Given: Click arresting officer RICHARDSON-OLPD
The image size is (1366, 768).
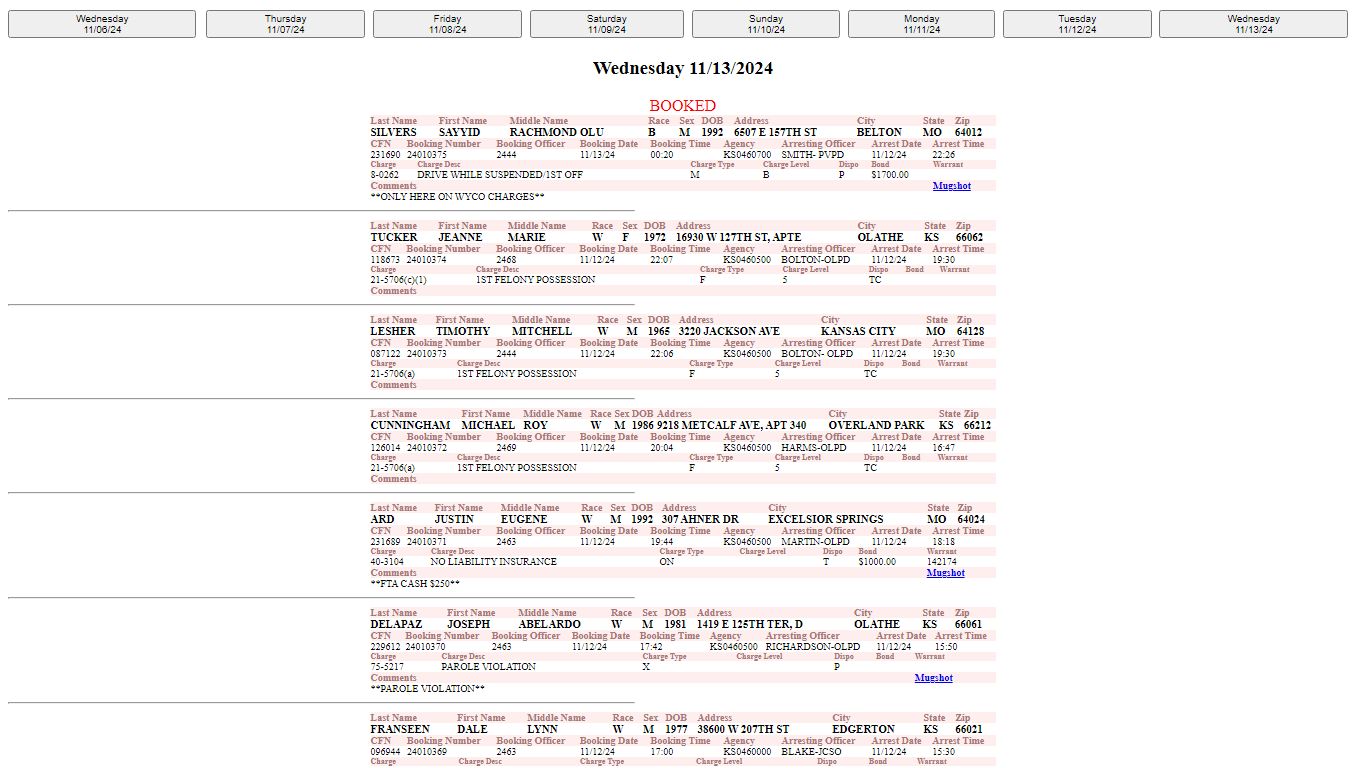Looking at the screenshot, I should point(812,647).
